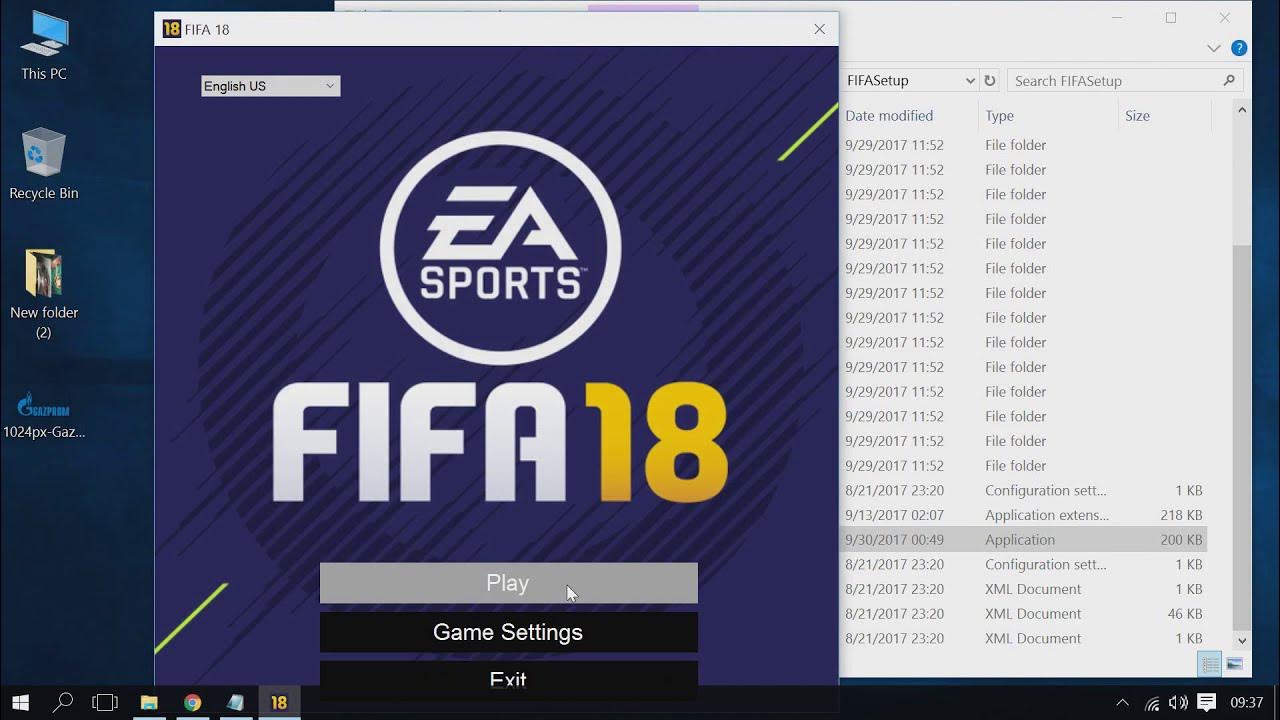
Task: Open the This PC desktop icon
Action: point(44,45)
